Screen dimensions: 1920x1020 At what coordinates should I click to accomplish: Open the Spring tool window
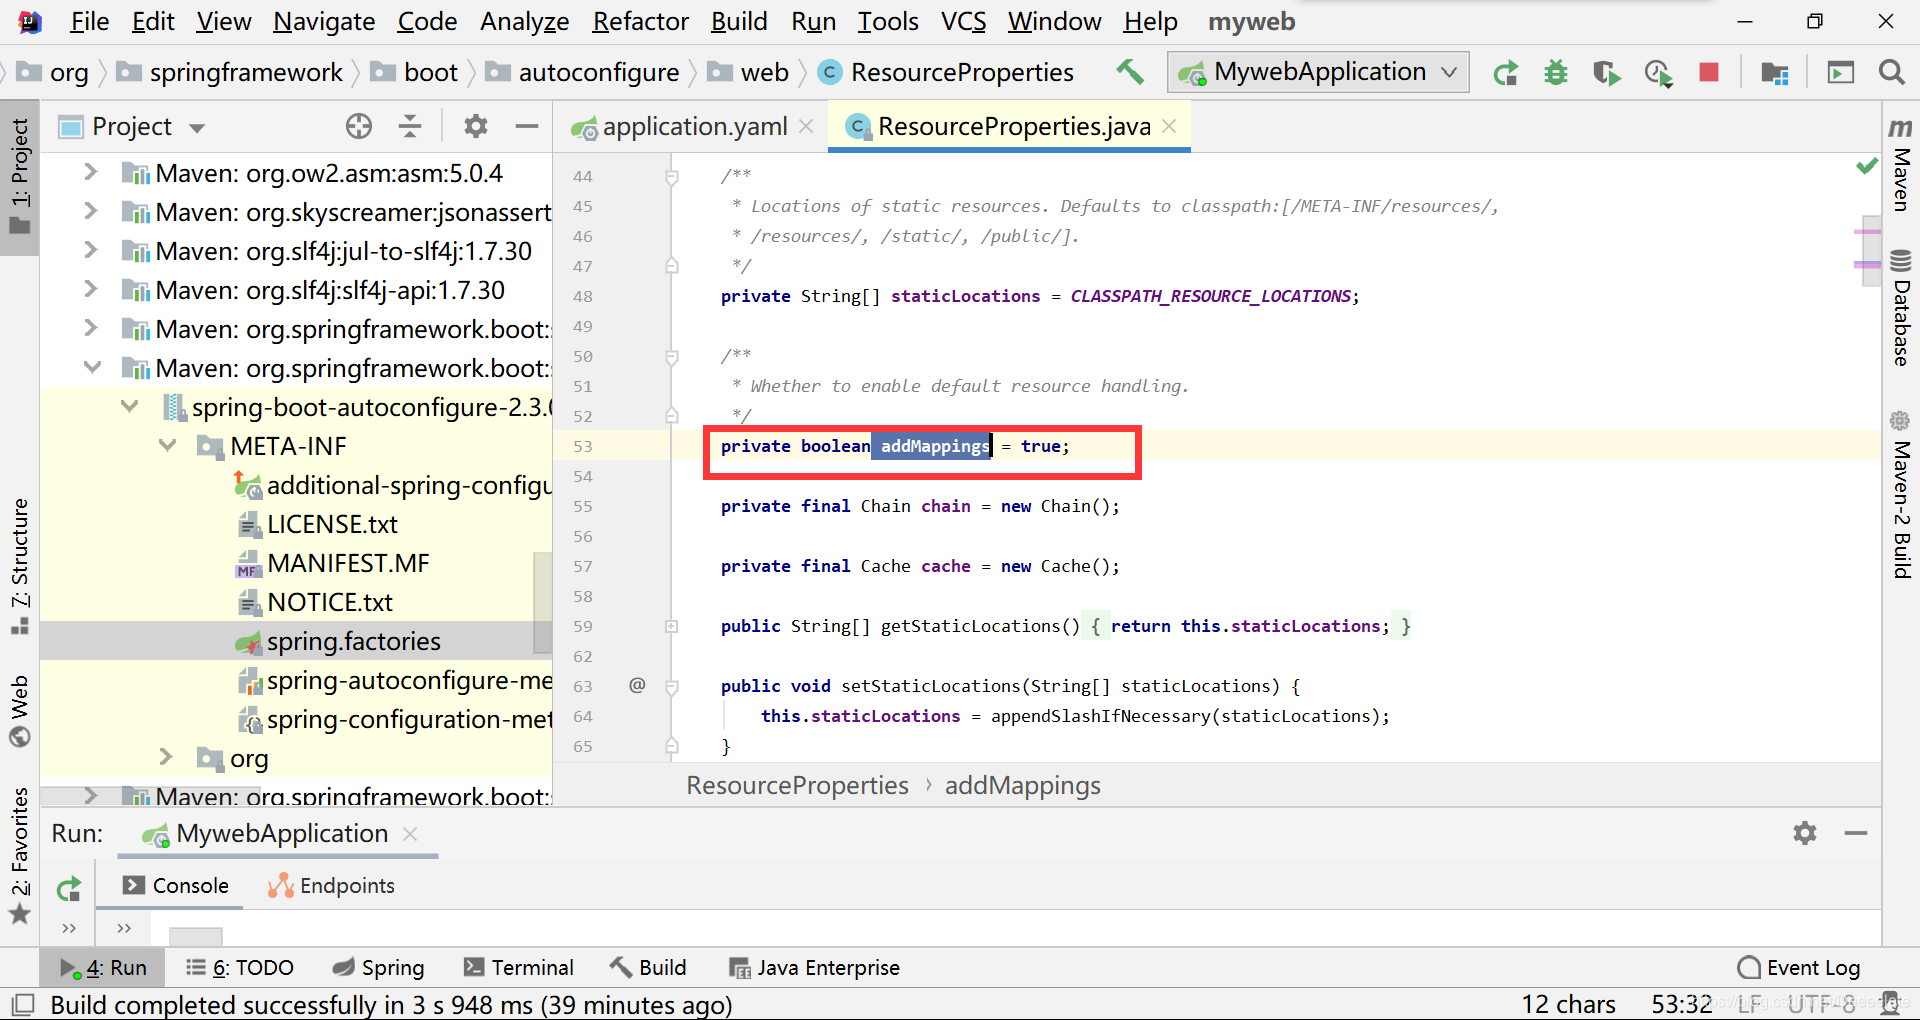[378, 967]
